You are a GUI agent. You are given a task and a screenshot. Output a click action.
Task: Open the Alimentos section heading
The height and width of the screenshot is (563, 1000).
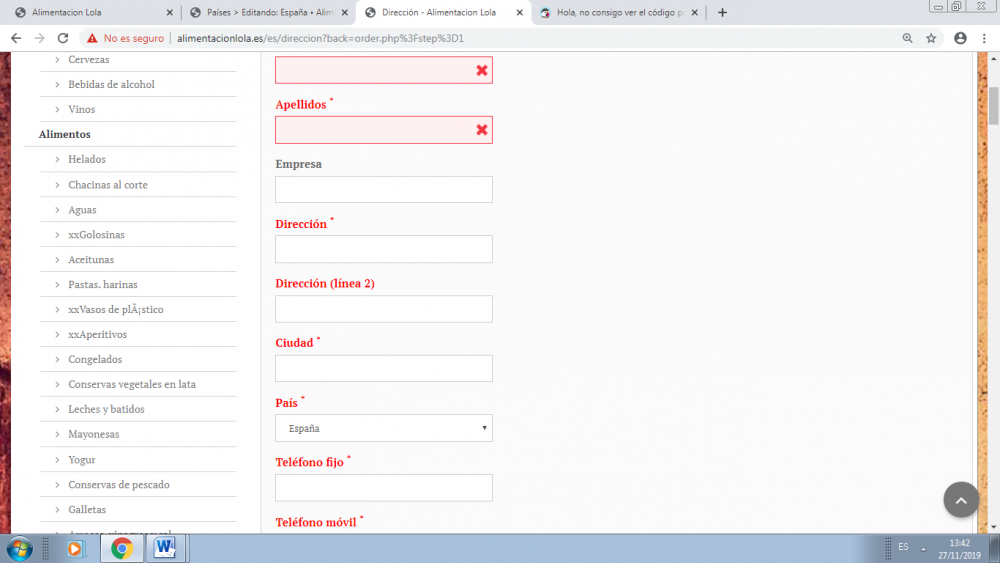[x=64, y=134]
